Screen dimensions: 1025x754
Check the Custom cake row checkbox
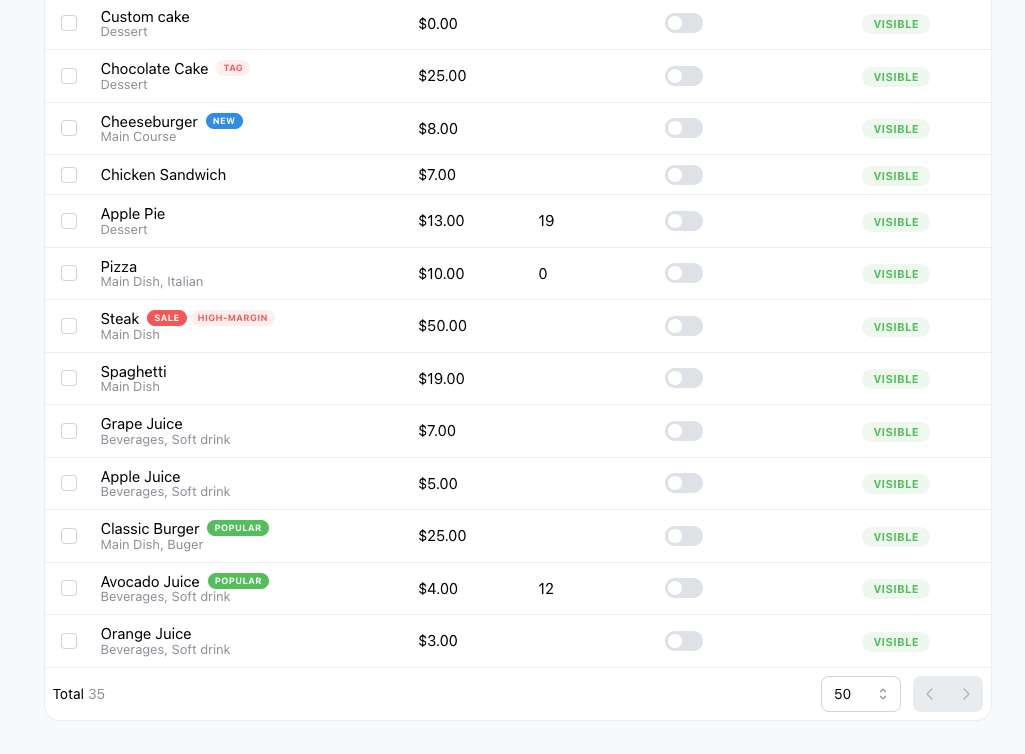click(69, 23)
